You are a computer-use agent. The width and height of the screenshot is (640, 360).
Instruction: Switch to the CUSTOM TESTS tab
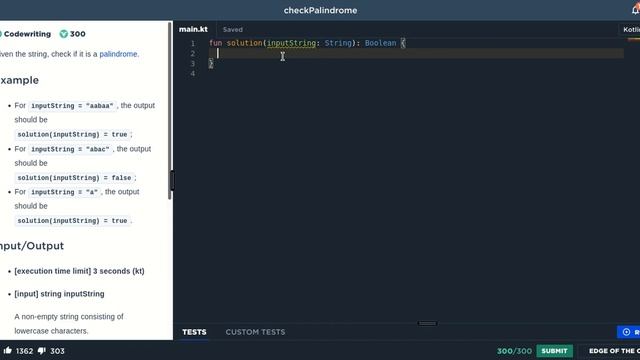pos(255,332)
